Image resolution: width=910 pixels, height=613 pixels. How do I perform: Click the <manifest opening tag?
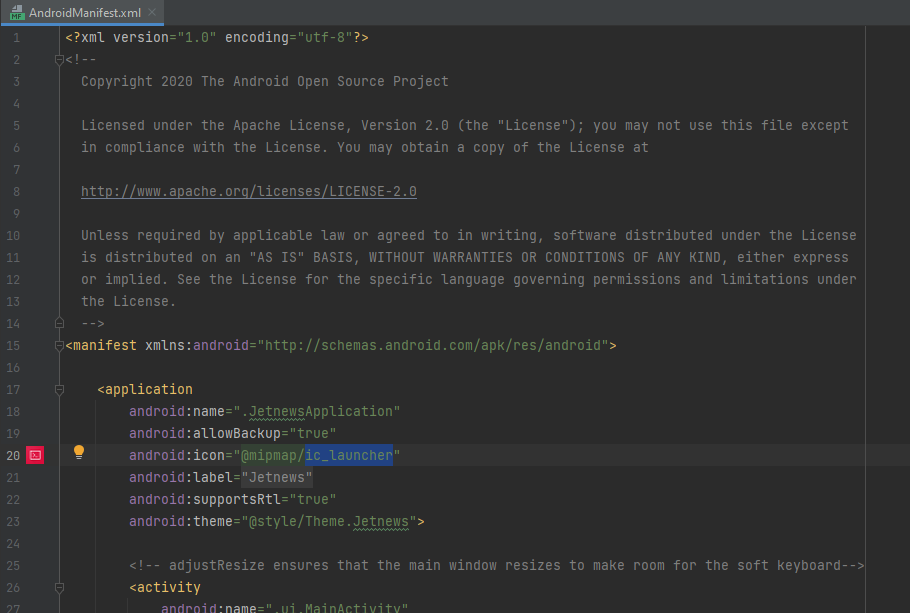click(101, 345)
